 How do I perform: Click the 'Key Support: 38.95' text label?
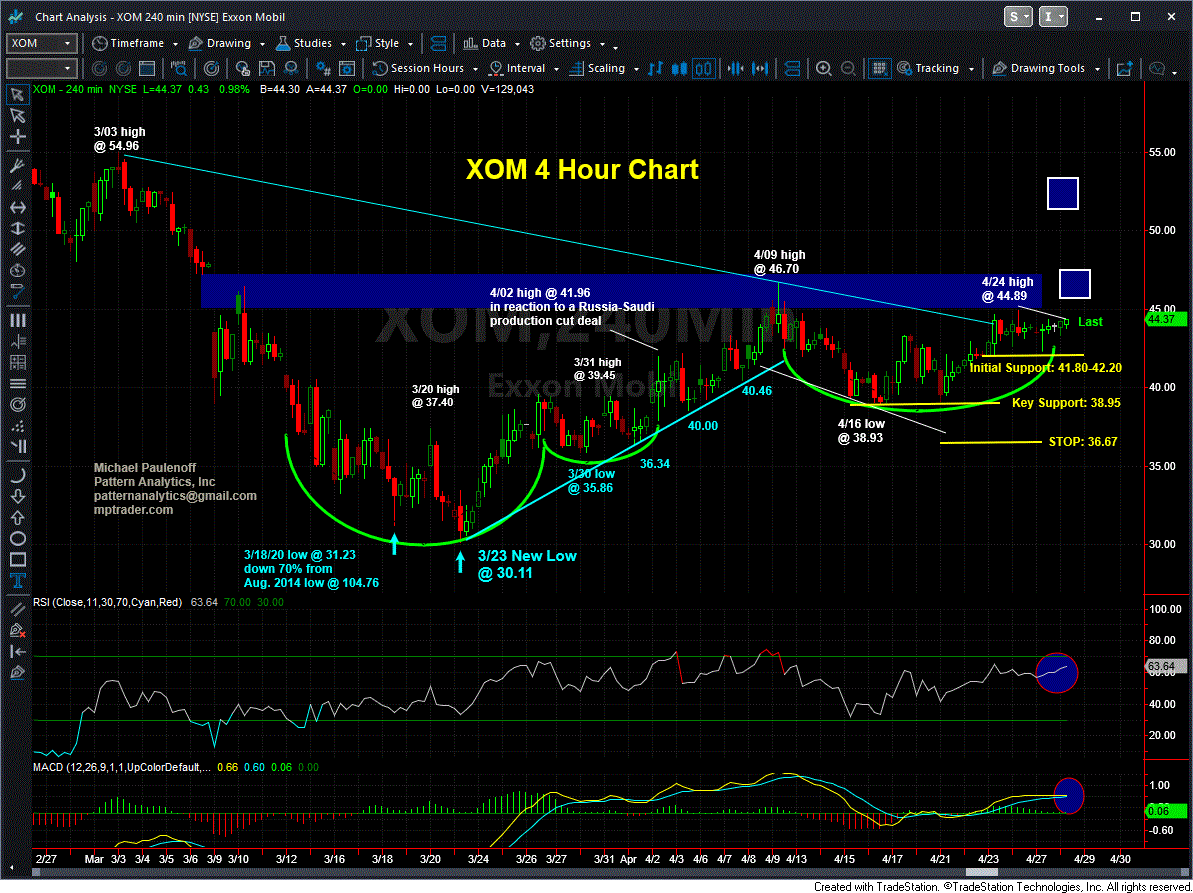click(1066, 402)
